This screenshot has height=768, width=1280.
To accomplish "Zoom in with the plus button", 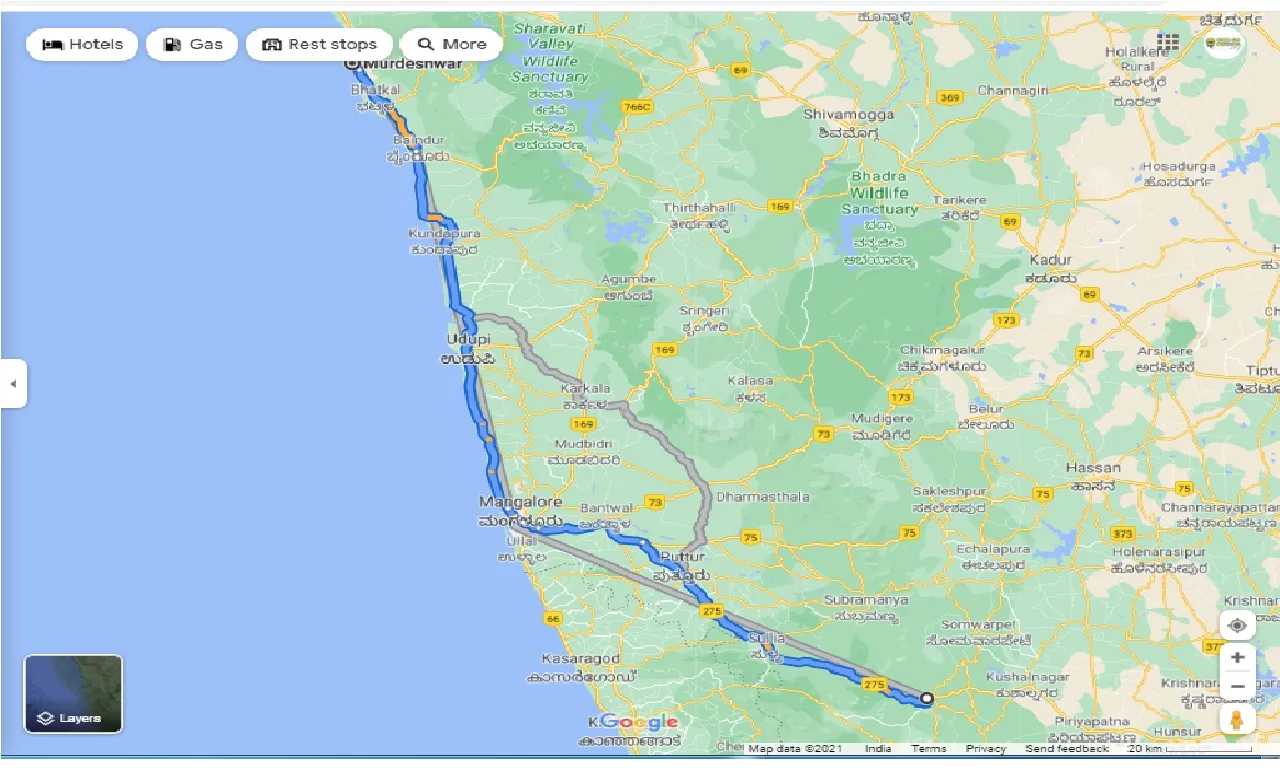I will click(1237, 658).
